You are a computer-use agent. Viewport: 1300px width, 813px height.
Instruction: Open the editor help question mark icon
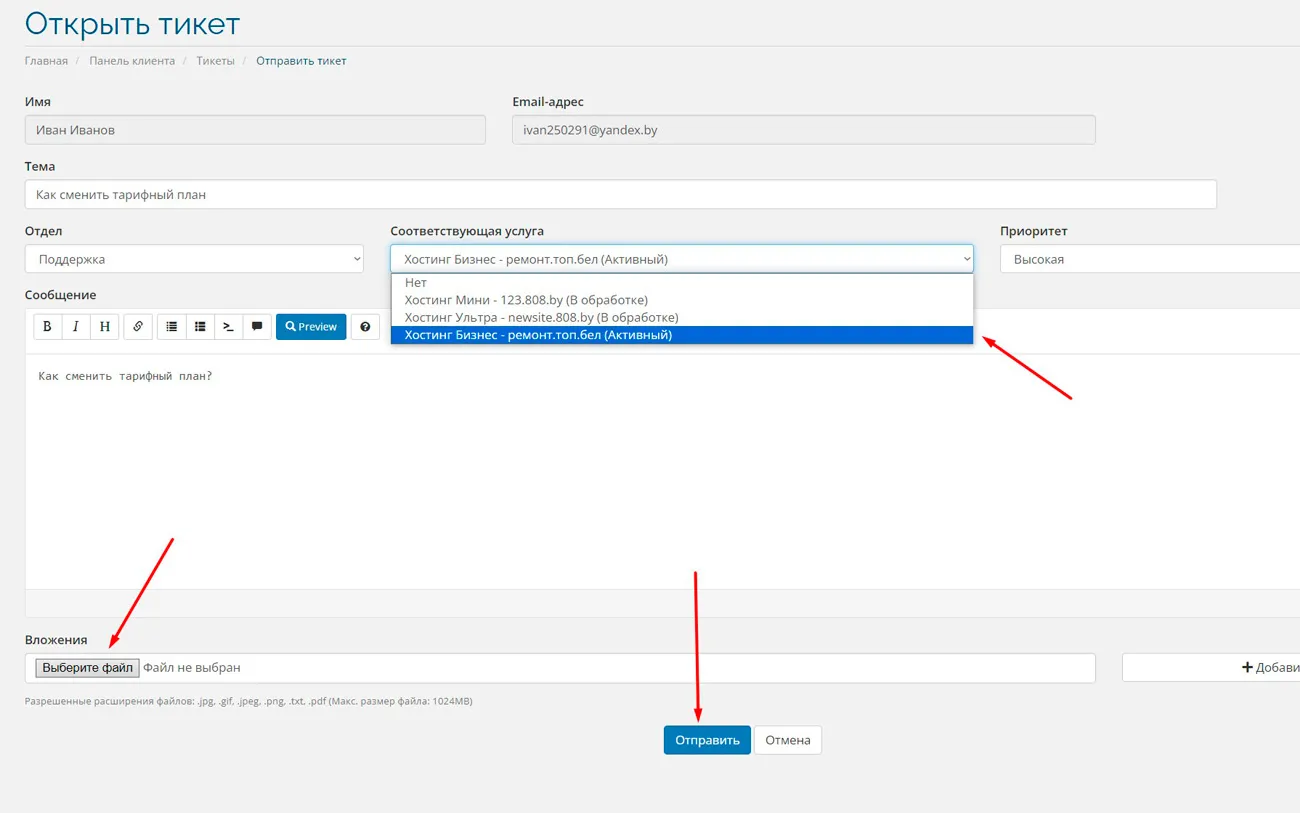click(x=365, y=327)
